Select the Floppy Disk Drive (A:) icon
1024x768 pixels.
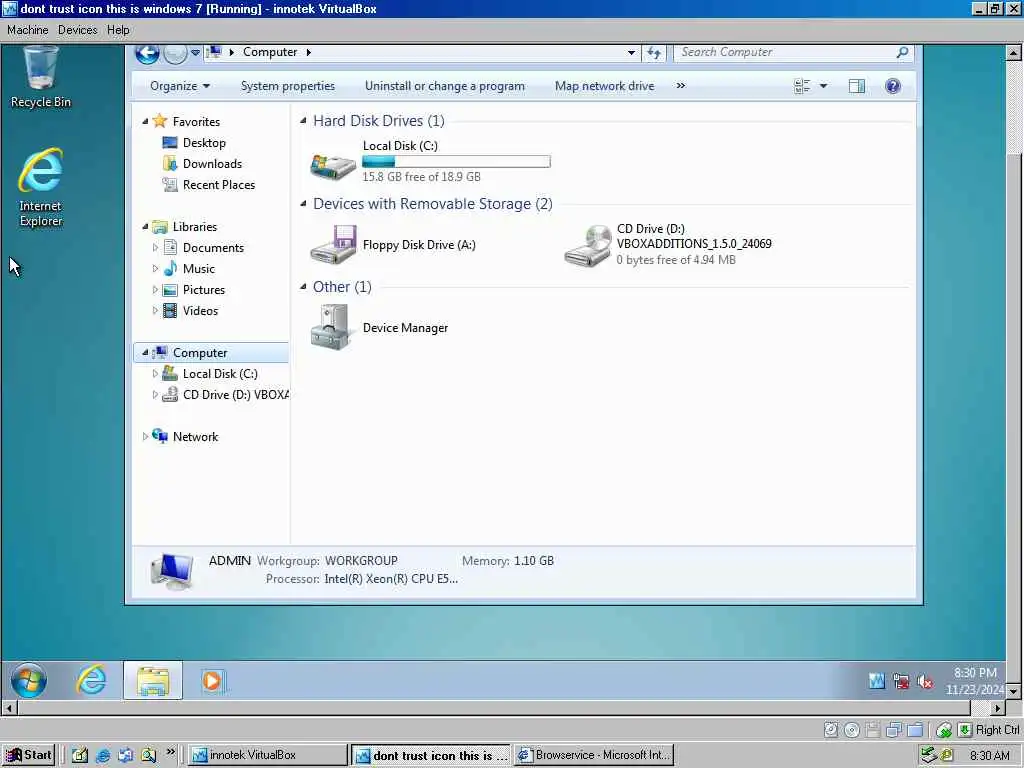(x=333, y=245)
